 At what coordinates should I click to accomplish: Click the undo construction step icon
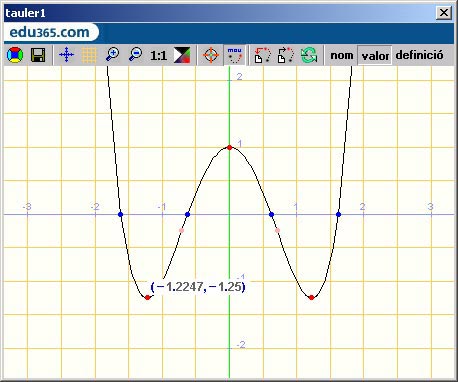tap(263, 55)
